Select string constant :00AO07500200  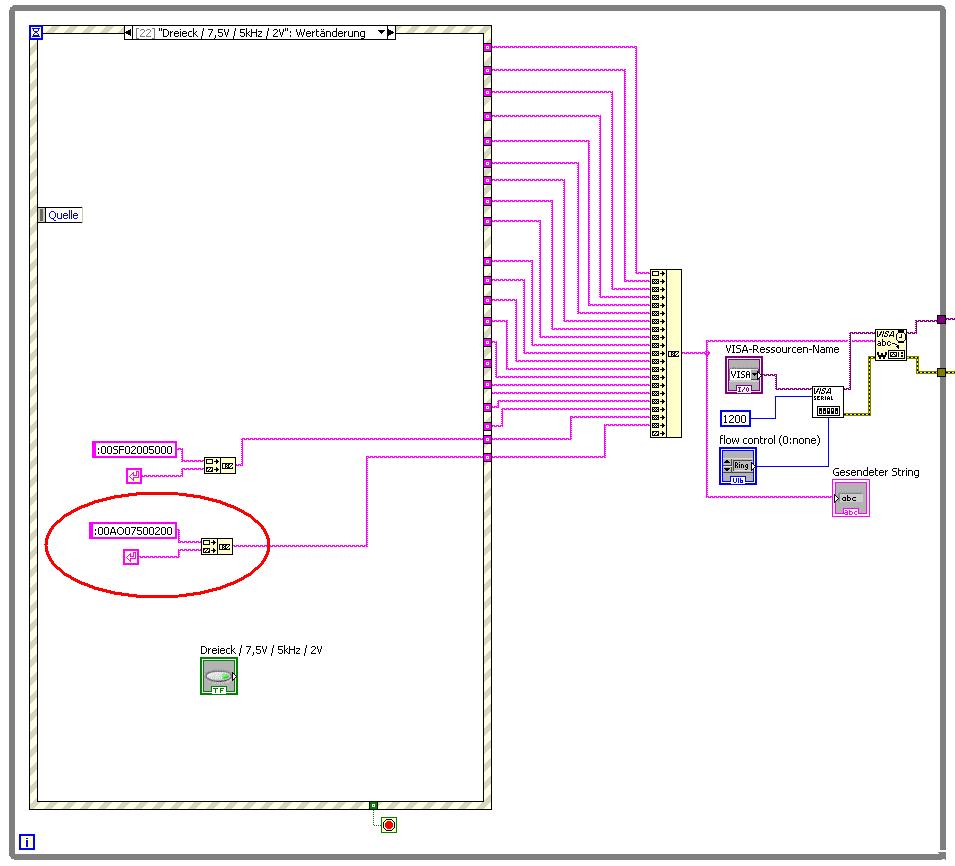(x=133, y=531)
